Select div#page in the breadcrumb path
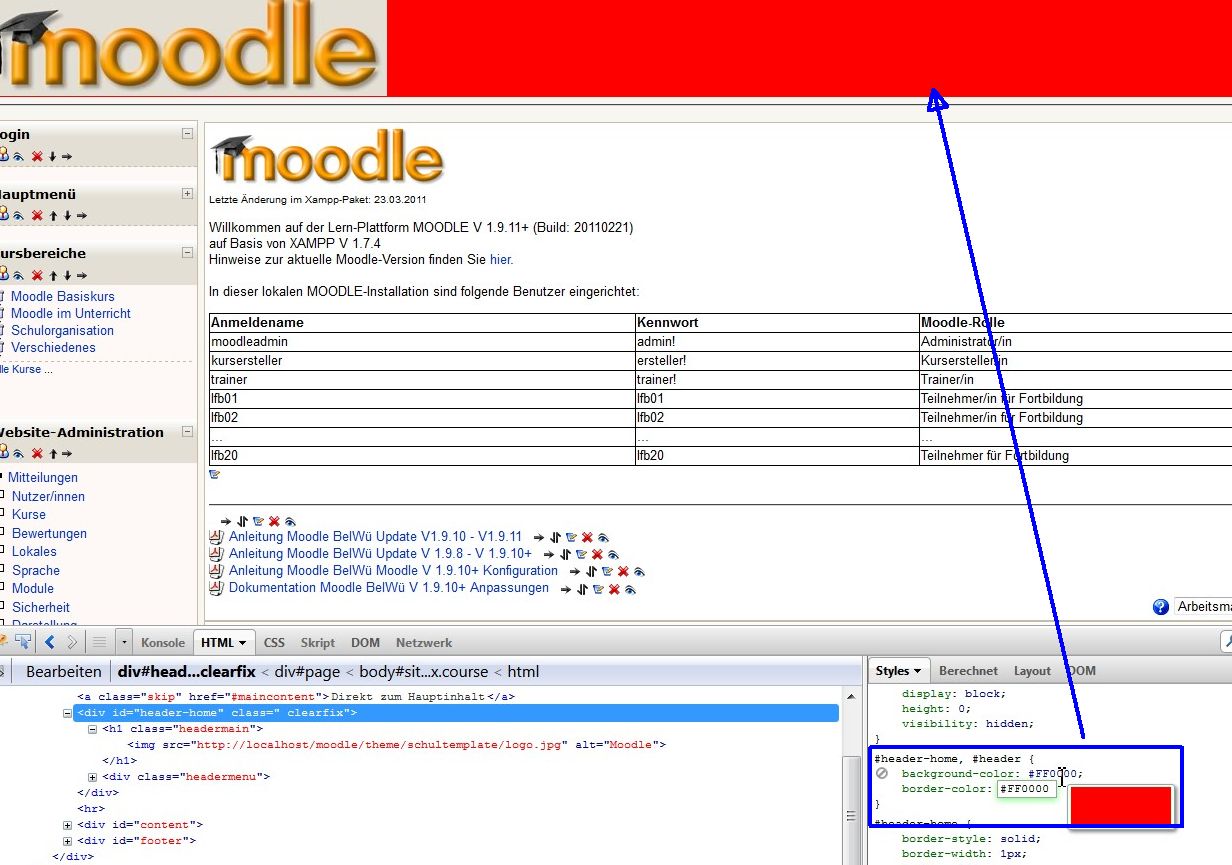The height and width of the screenshot is (865, 1232). 305,672
